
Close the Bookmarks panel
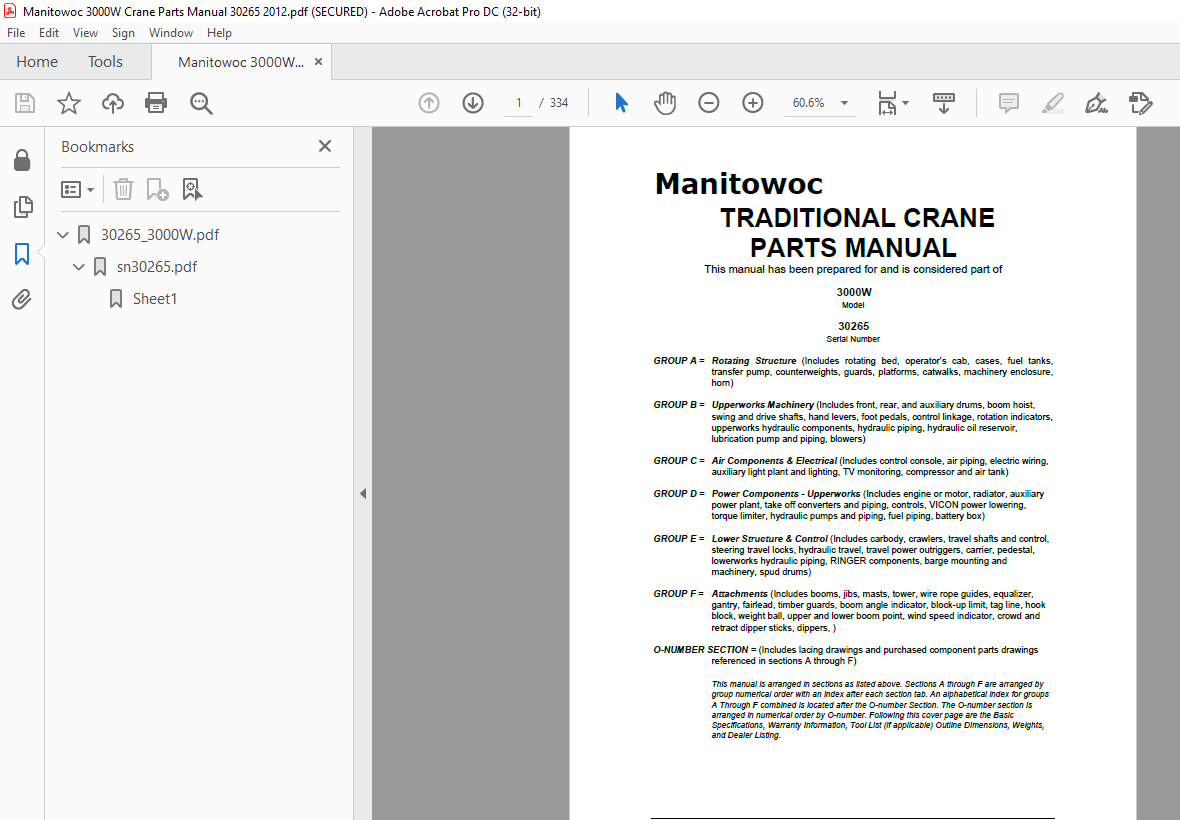tap(324, 146)
